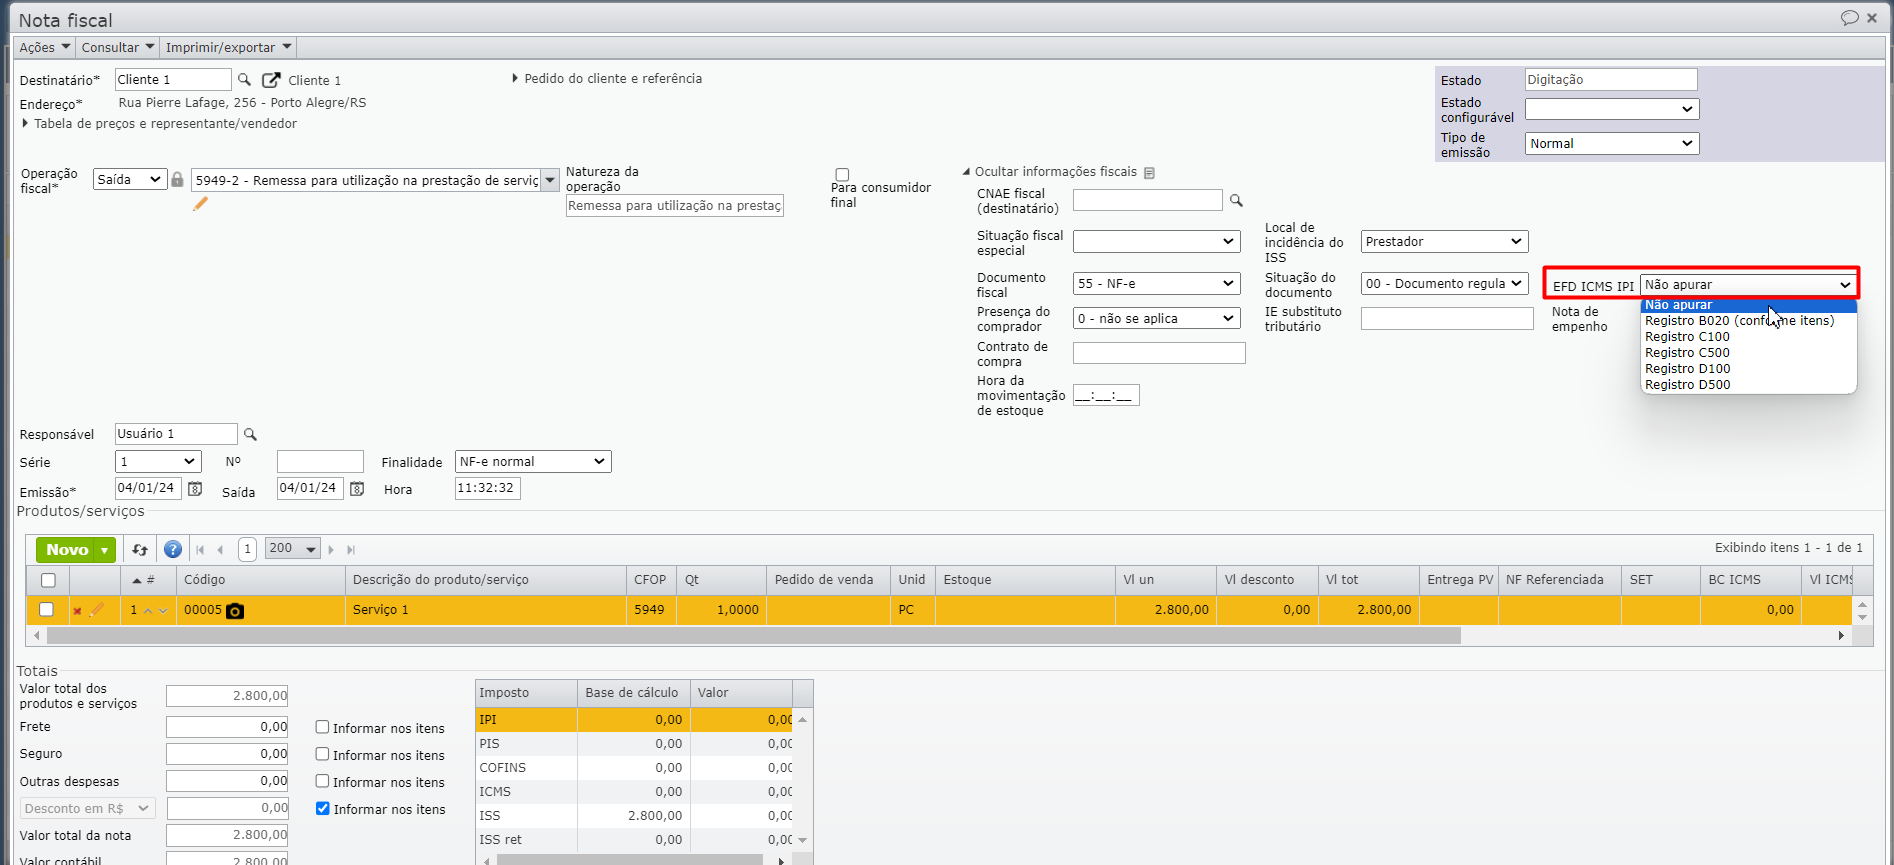This screenshot has width=1894, height=865.
Task: Click the search icon next to Destinatário
Action: (x=244, y=80)
